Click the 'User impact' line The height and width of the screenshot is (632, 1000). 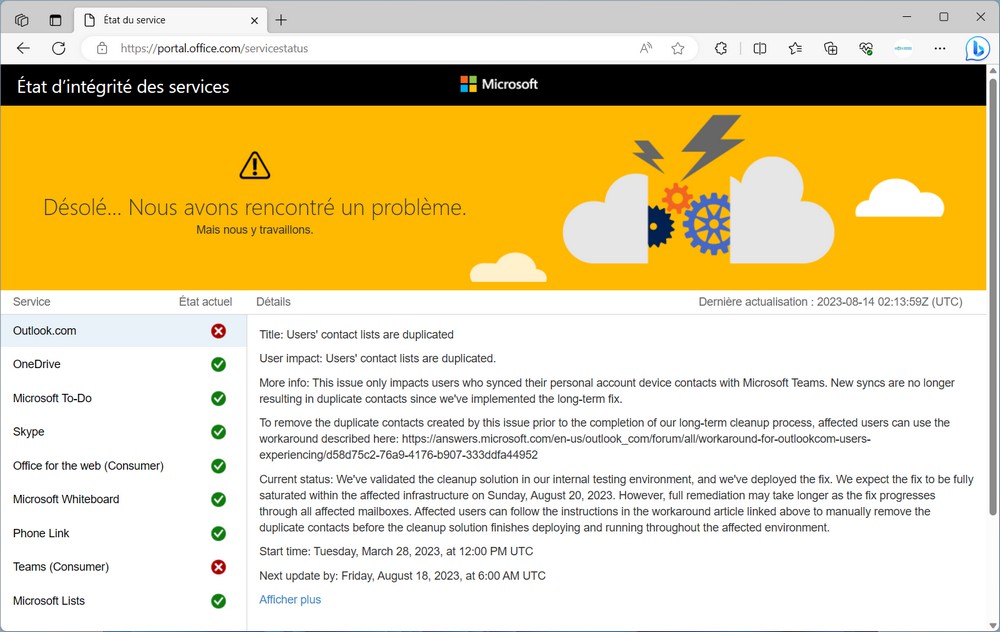[x=377, y=358]
